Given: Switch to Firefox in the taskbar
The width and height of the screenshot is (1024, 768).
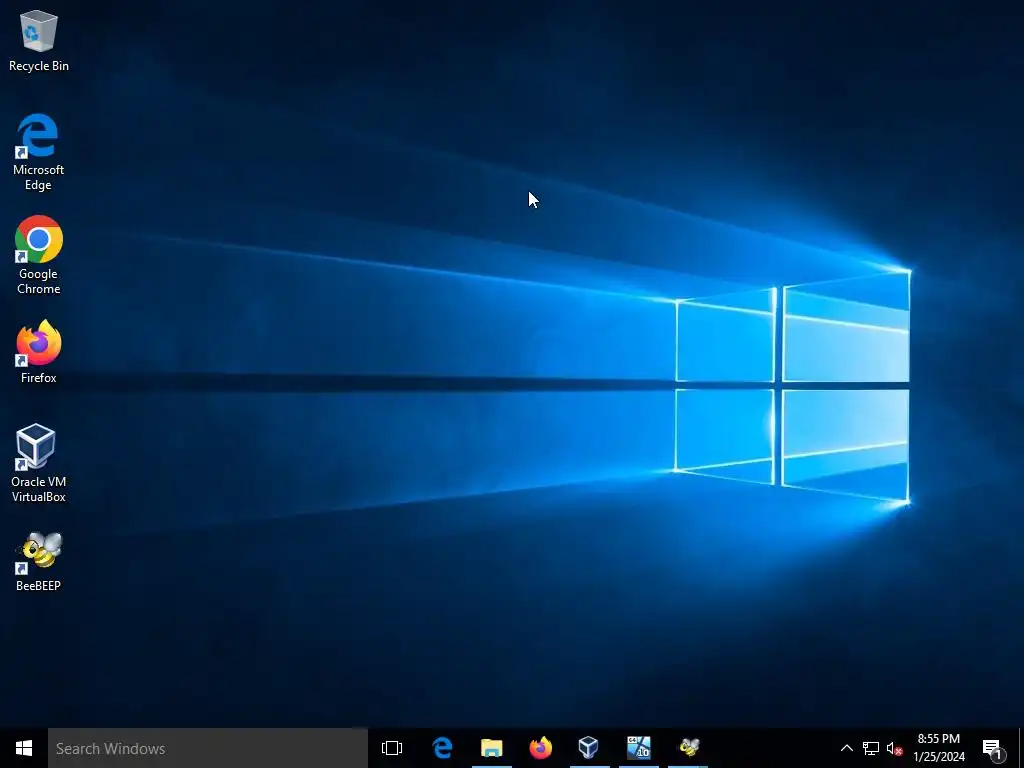Looking at the screenshot, I should coord(541,748).
